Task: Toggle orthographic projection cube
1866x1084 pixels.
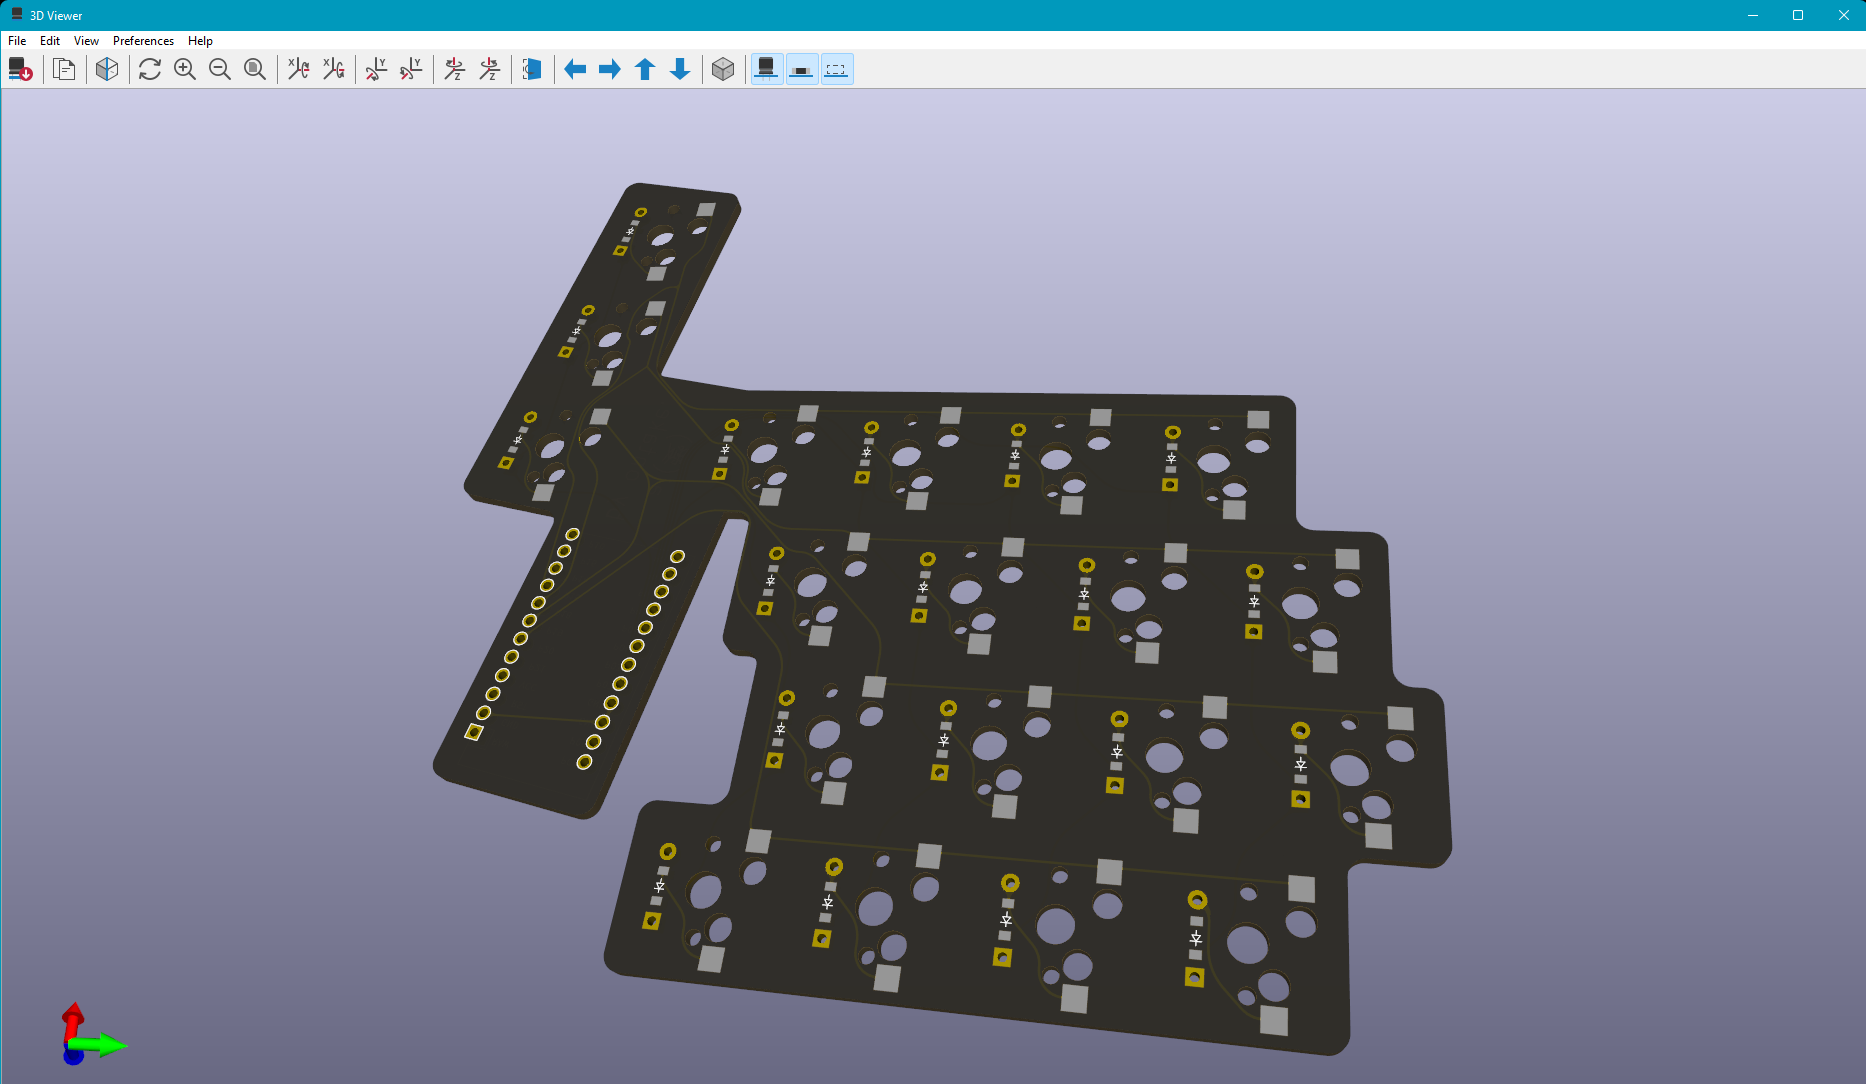Action: [x=723, y=69]
